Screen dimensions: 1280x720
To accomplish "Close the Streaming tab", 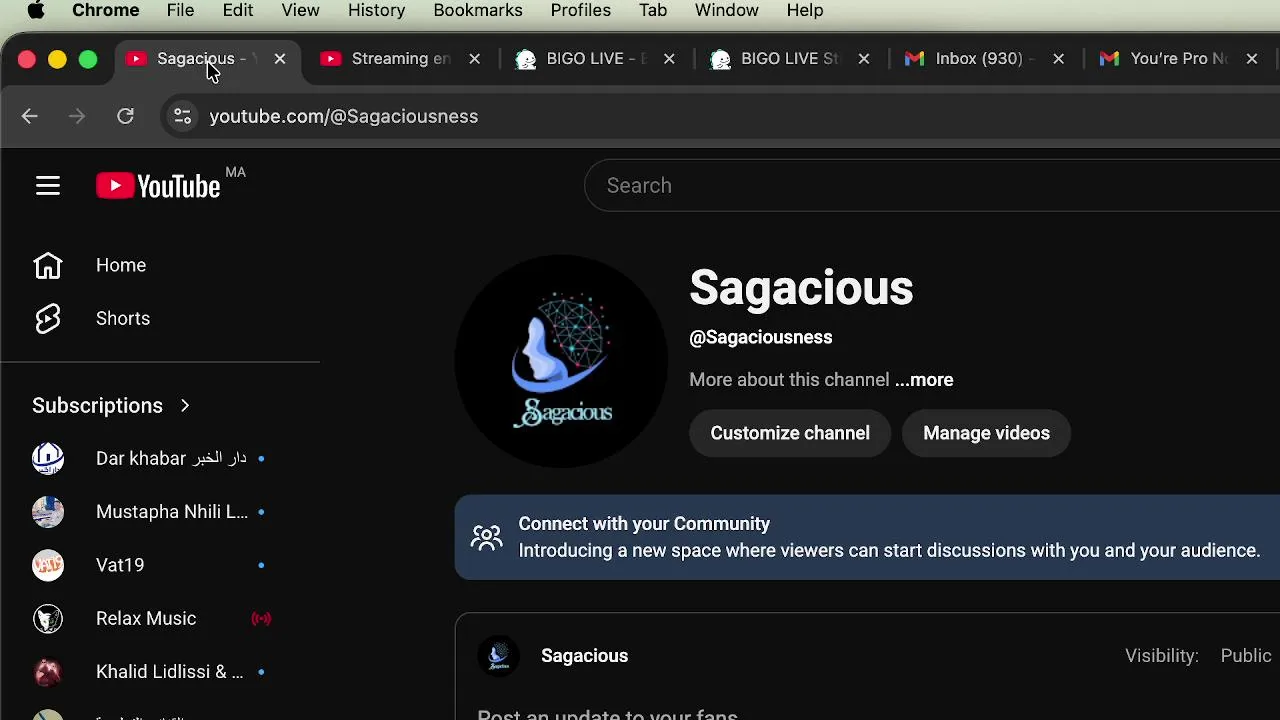I will (475, 59).
